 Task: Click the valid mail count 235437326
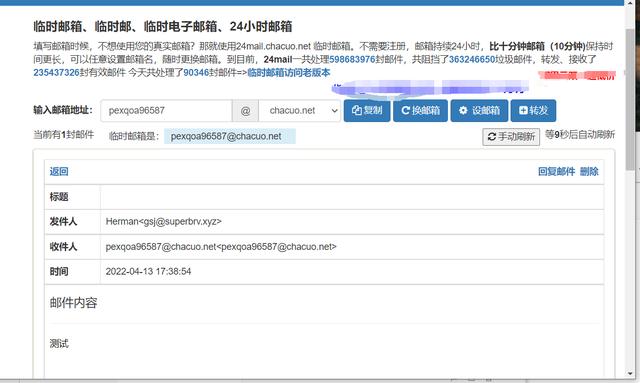(x=56, y=73)
